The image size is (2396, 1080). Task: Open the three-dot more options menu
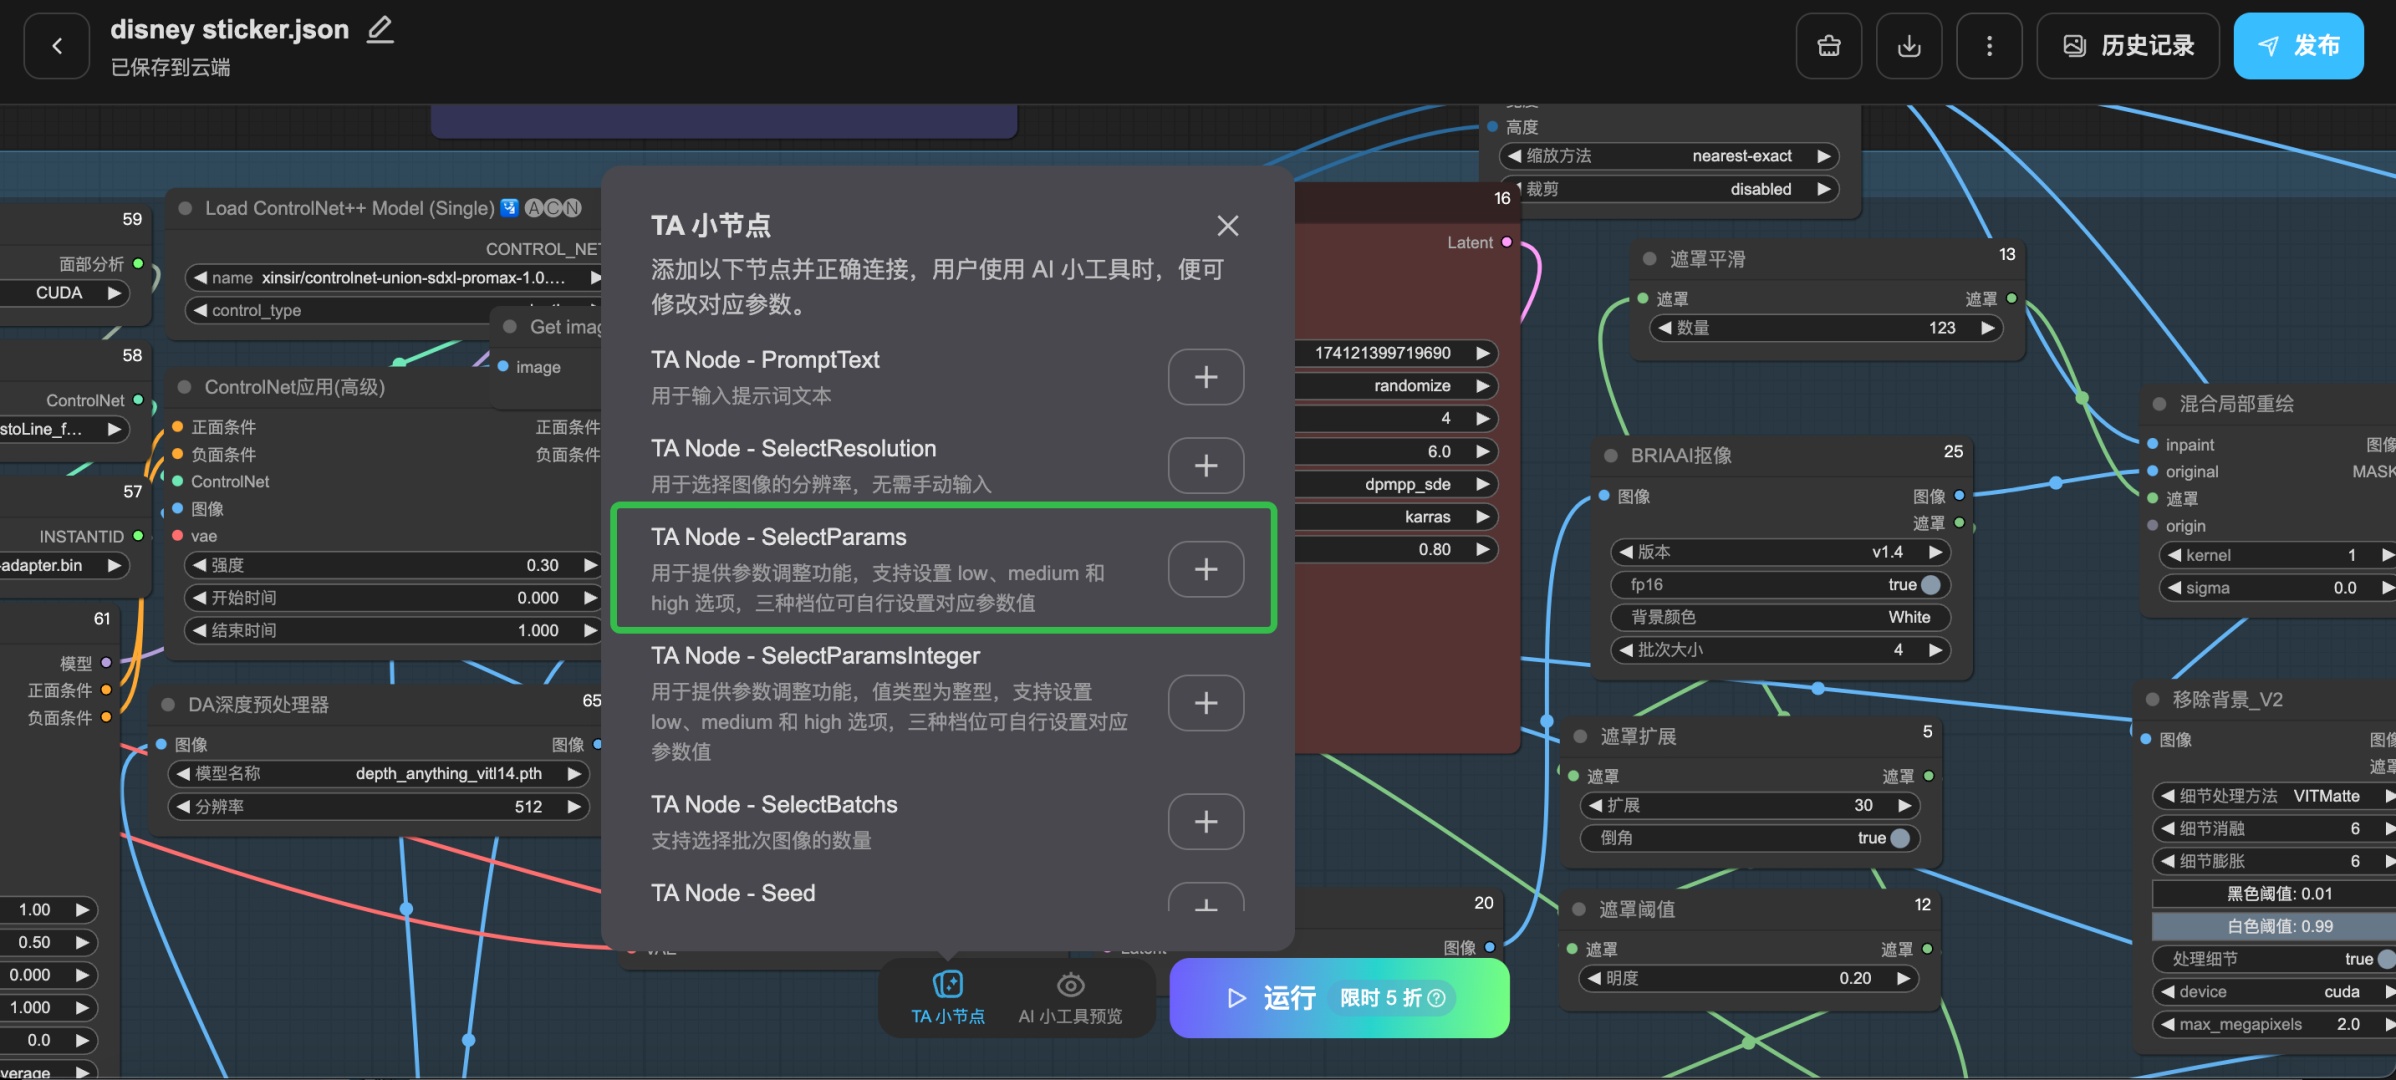point(1988,46)
